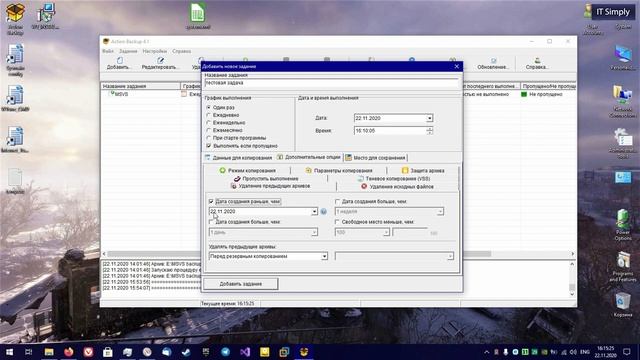Uncheck Дата создания раньше, чем
640x360 pixels.
coord(211,201)
